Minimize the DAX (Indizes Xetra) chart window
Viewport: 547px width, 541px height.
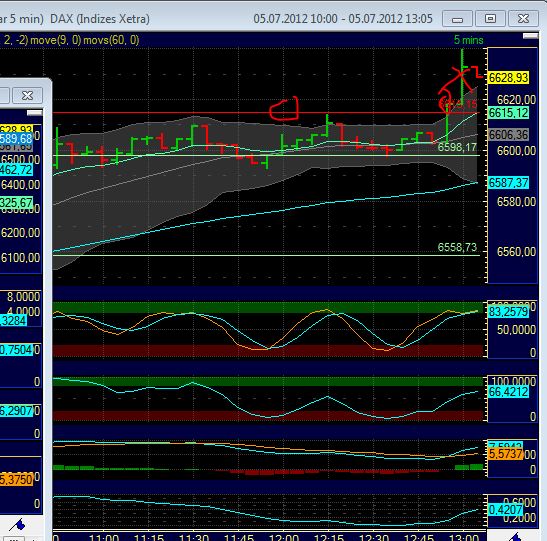pos(457,18)
